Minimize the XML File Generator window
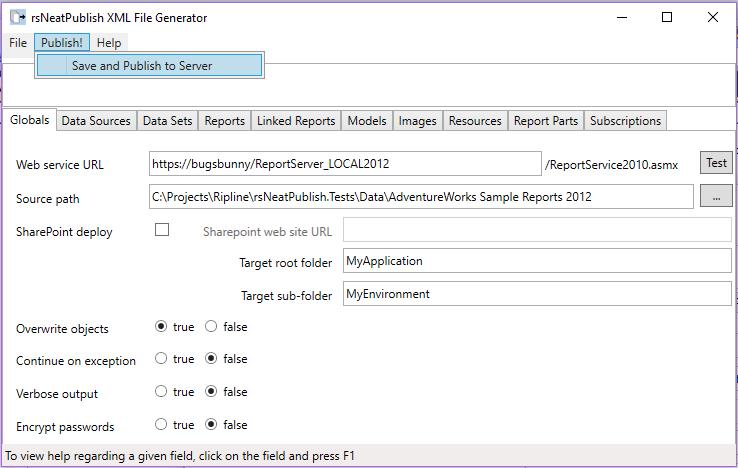Image resolution: width=738 pixels, height=468 pixels. [621, 17]
